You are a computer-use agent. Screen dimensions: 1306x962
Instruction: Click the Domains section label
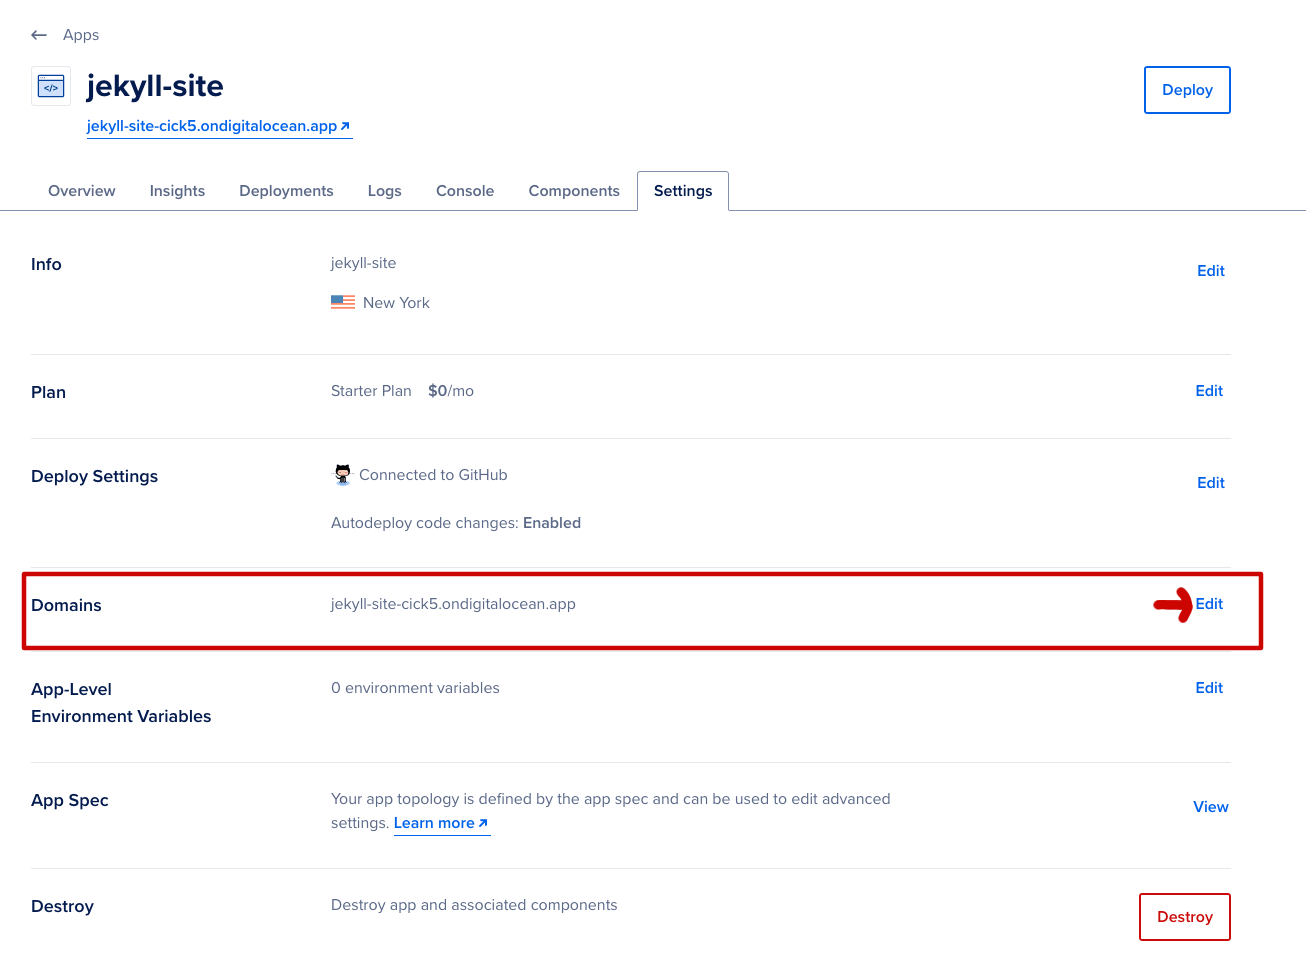pos(66,605)
